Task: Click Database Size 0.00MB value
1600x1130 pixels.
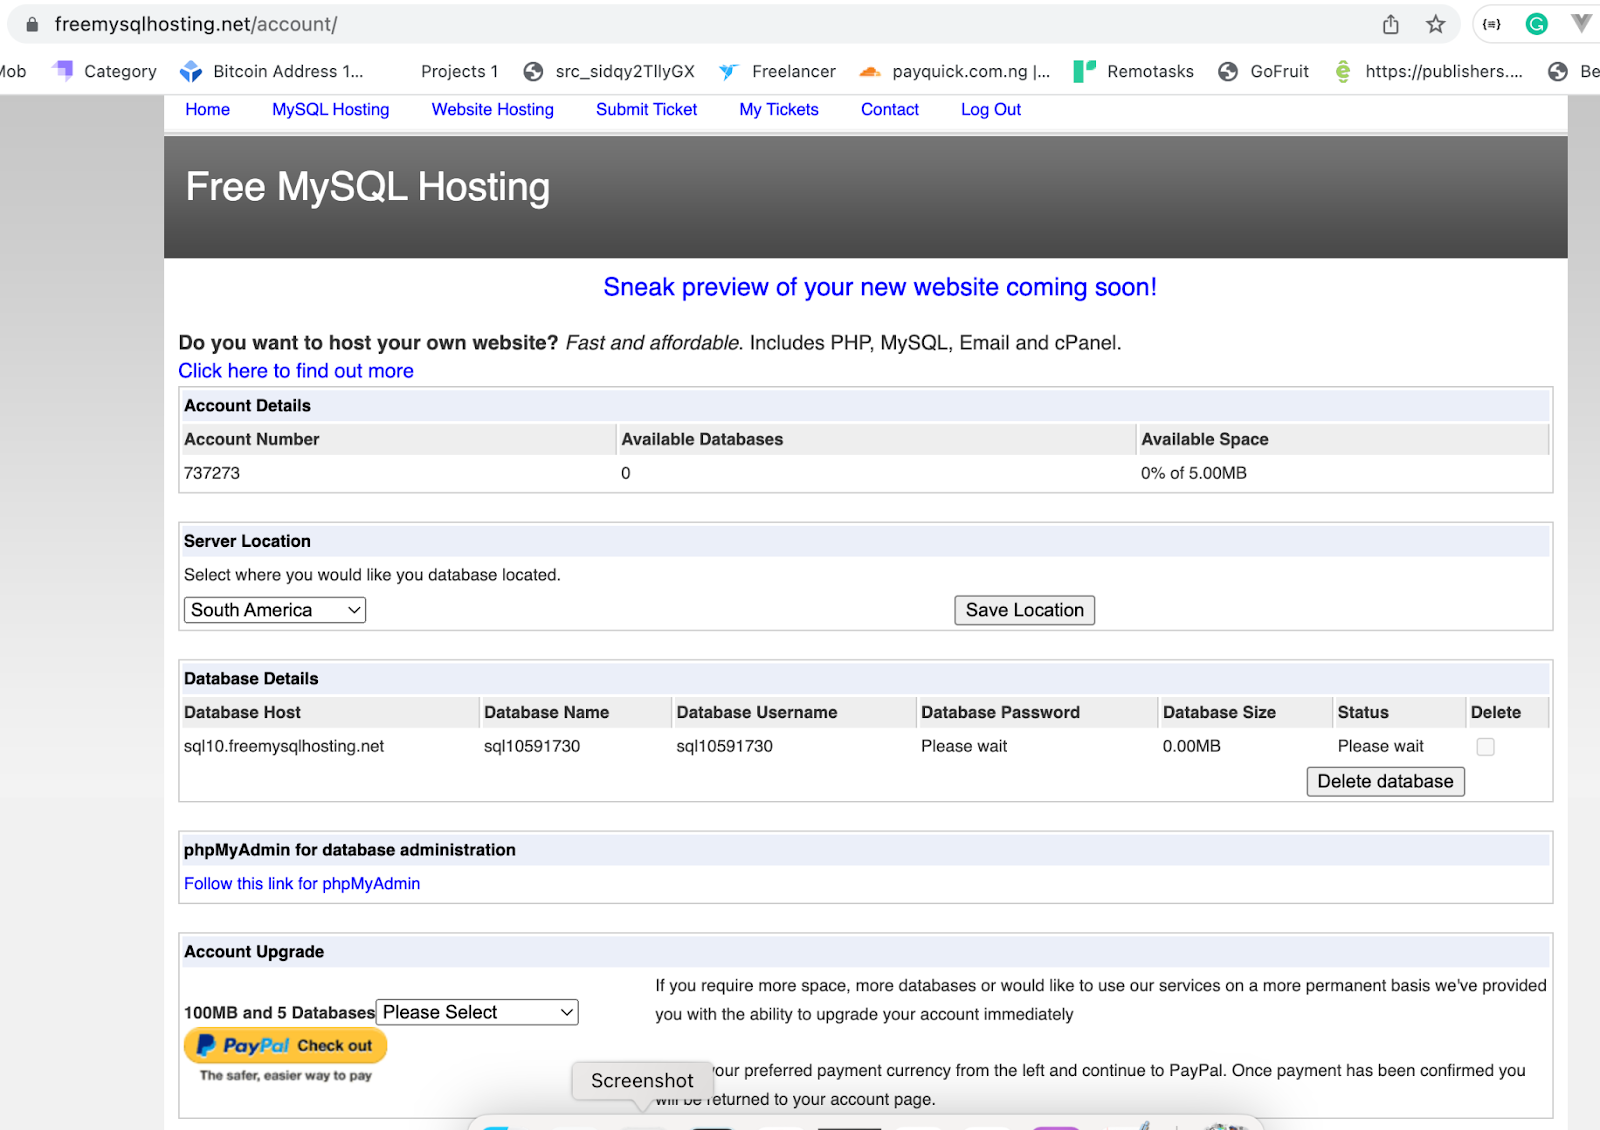Action: pos(1192,746)
